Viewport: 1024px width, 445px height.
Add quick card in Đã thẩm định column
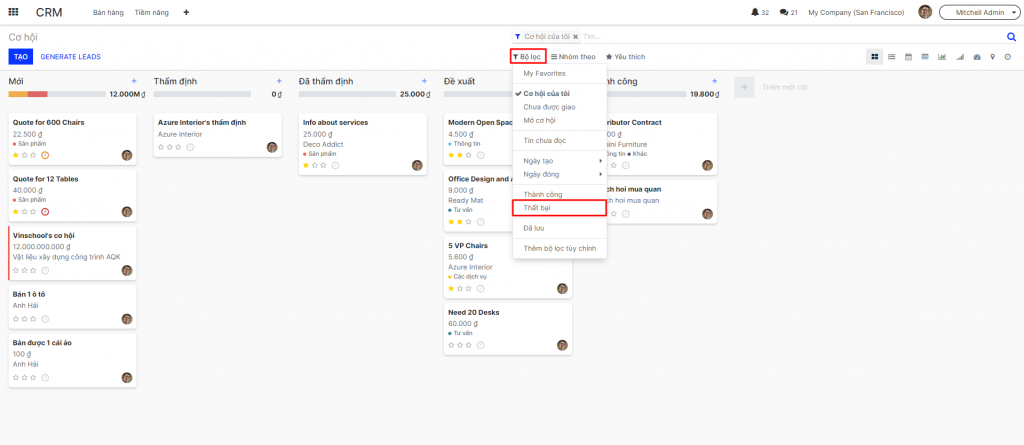coord(424,81)
